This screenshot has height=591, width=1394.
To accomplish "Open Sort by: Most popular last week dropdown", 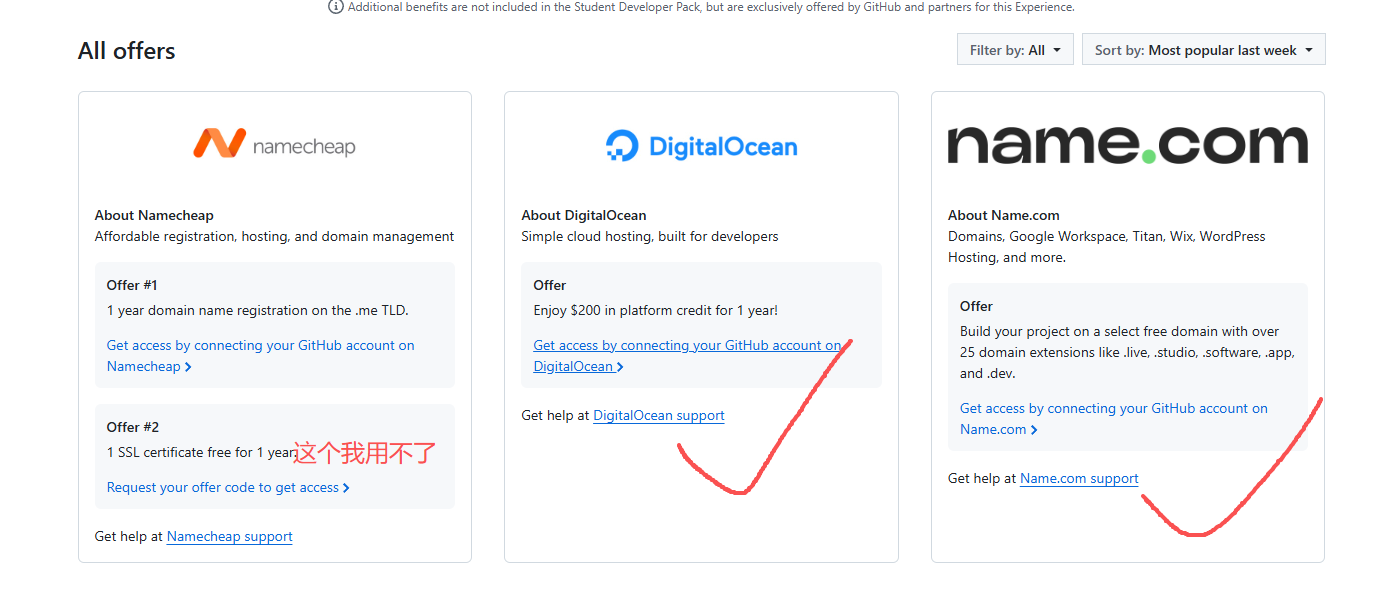I will (x=1204, y=50).
